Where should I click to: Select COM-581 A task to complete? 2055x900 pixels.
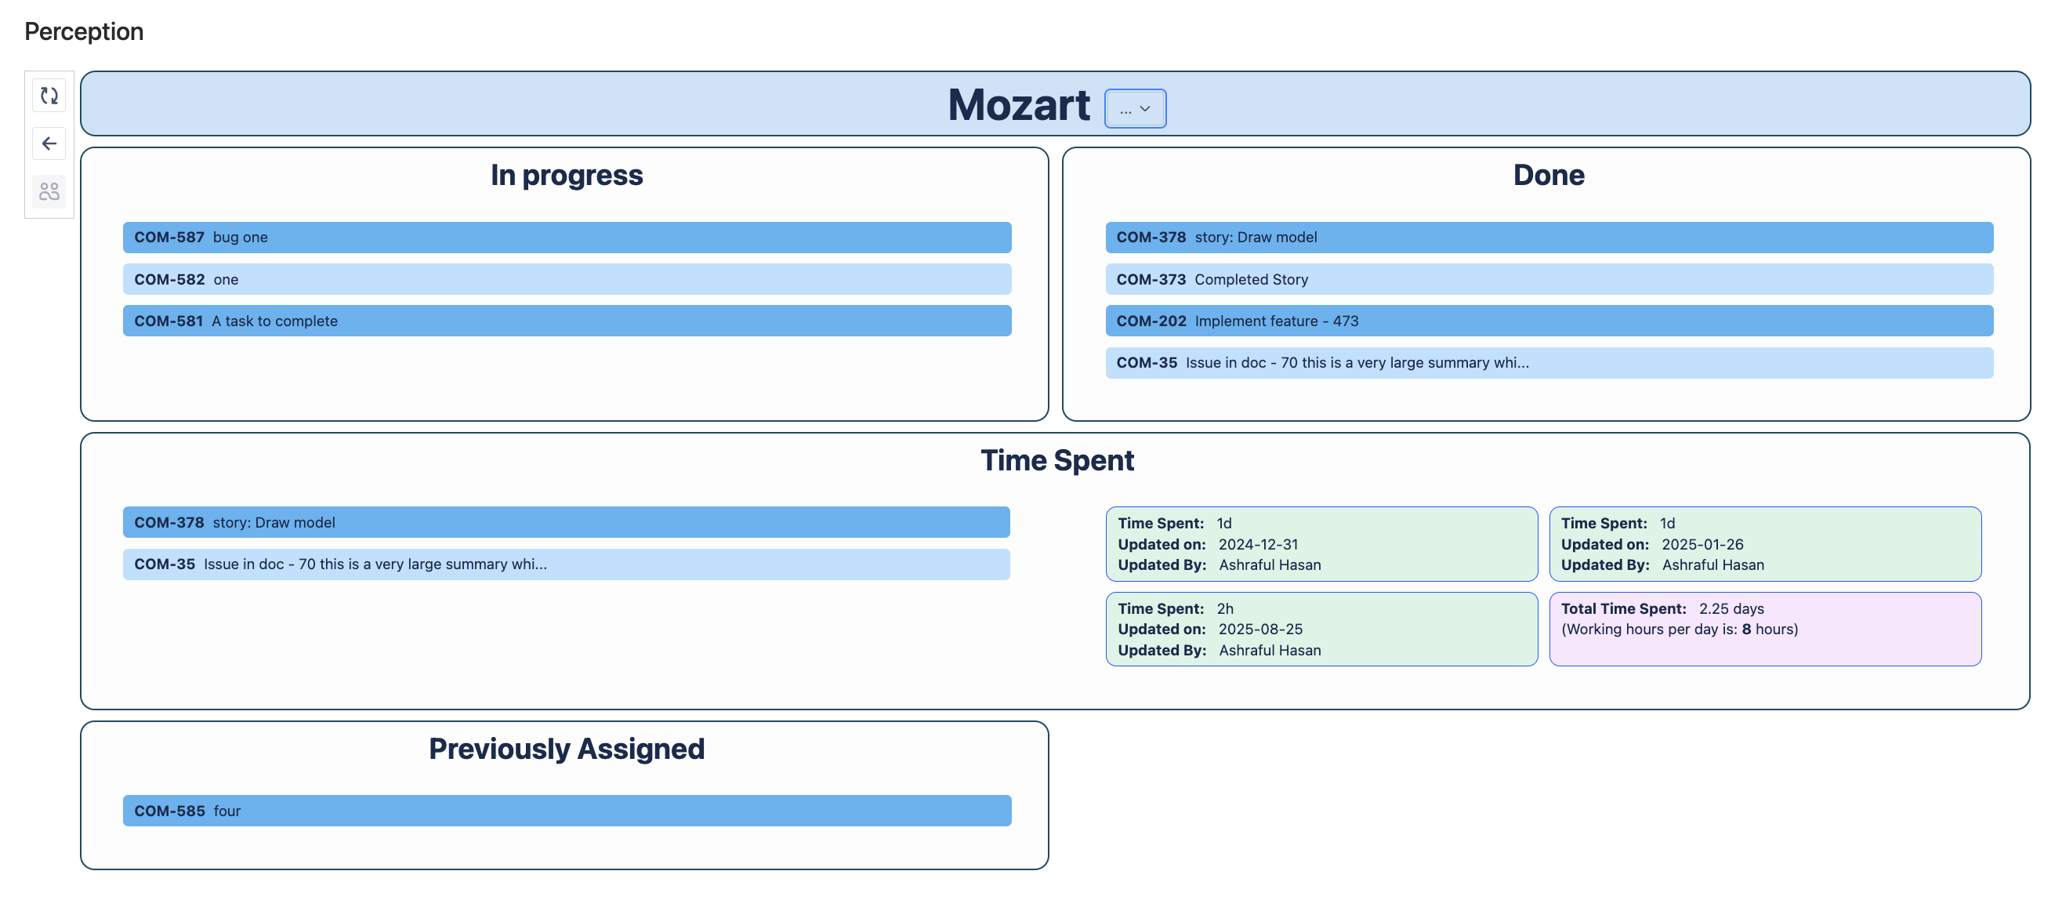(x=566, y=321)
